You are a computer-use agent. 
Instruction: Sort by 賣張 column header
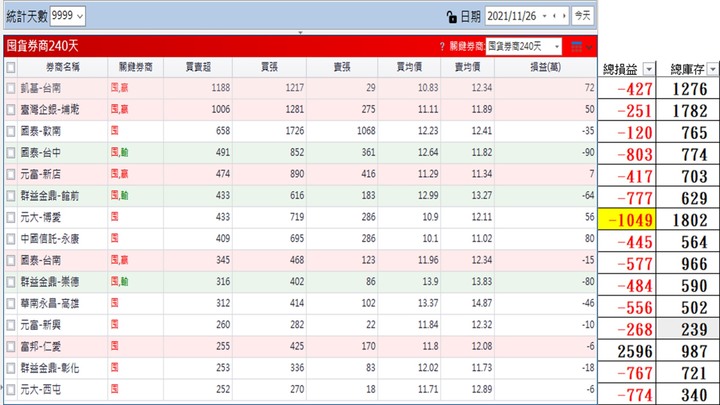click(x=342, y=67)
